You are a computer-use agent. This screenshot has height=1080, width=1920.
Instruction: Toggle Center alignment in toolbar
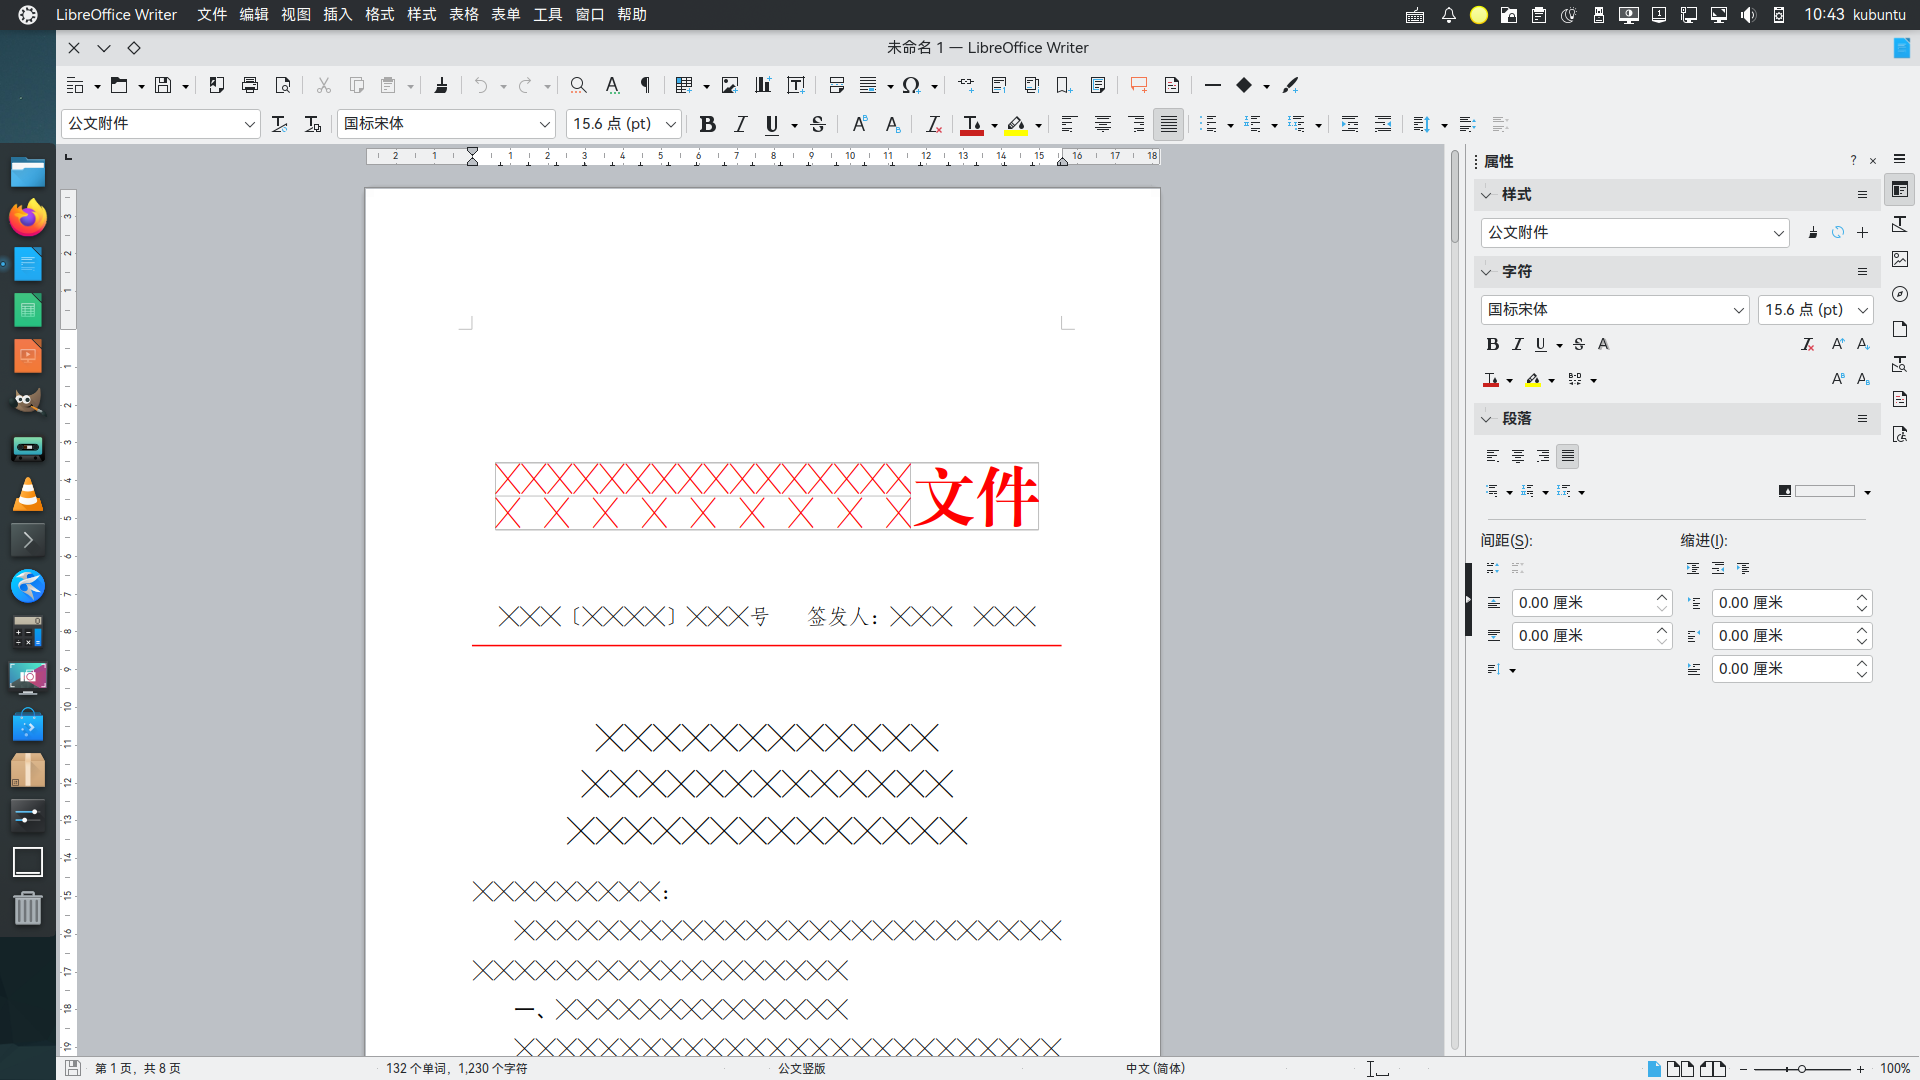click(1102, 124)
